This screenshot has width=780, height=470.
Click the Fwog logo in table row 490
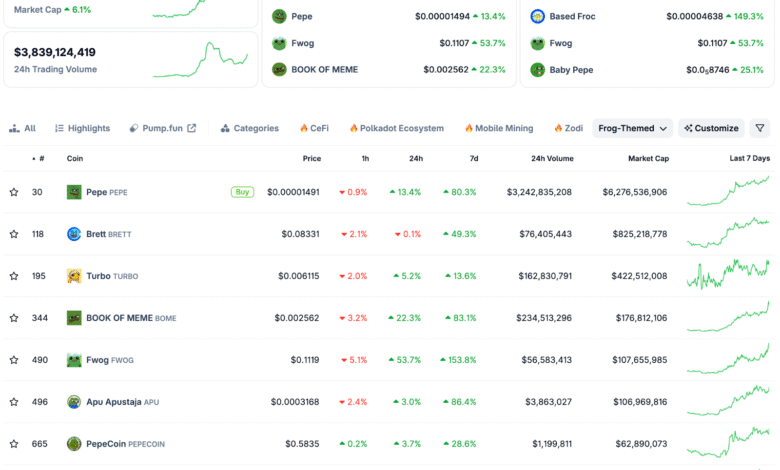click(x=74, y=360)
